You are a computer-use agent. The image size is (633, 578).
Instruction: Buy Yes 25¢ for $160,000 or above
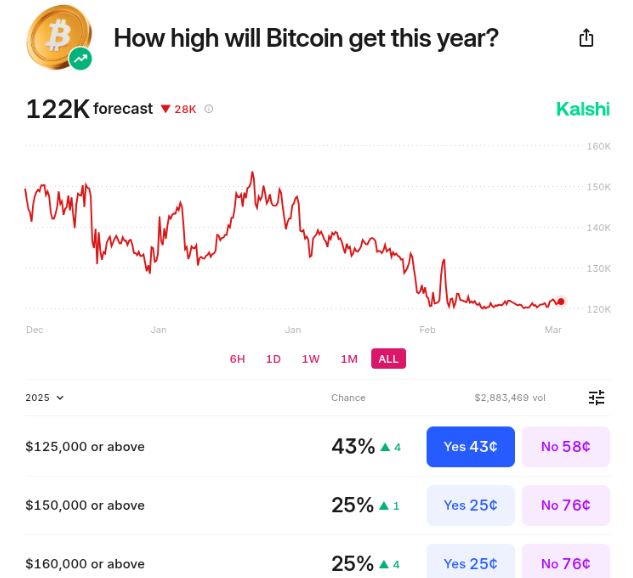[x=470, y=562]
